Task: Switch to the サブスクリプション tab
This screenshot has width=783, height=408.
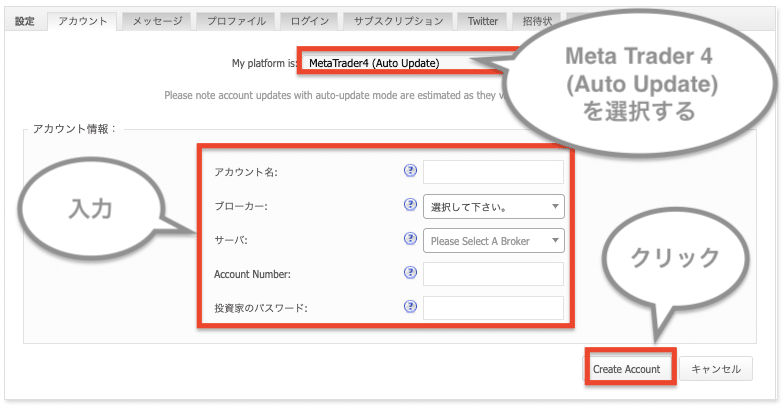Action: coord(398,21)
